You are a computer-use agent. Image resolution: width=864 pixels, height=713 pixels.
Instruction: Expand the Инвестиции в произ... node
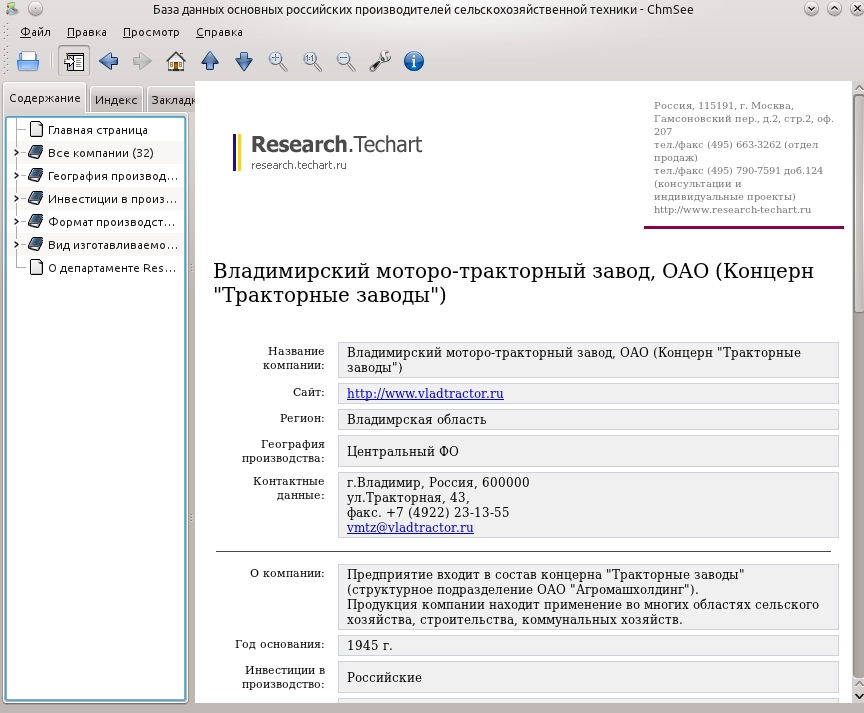click(16, 198)
